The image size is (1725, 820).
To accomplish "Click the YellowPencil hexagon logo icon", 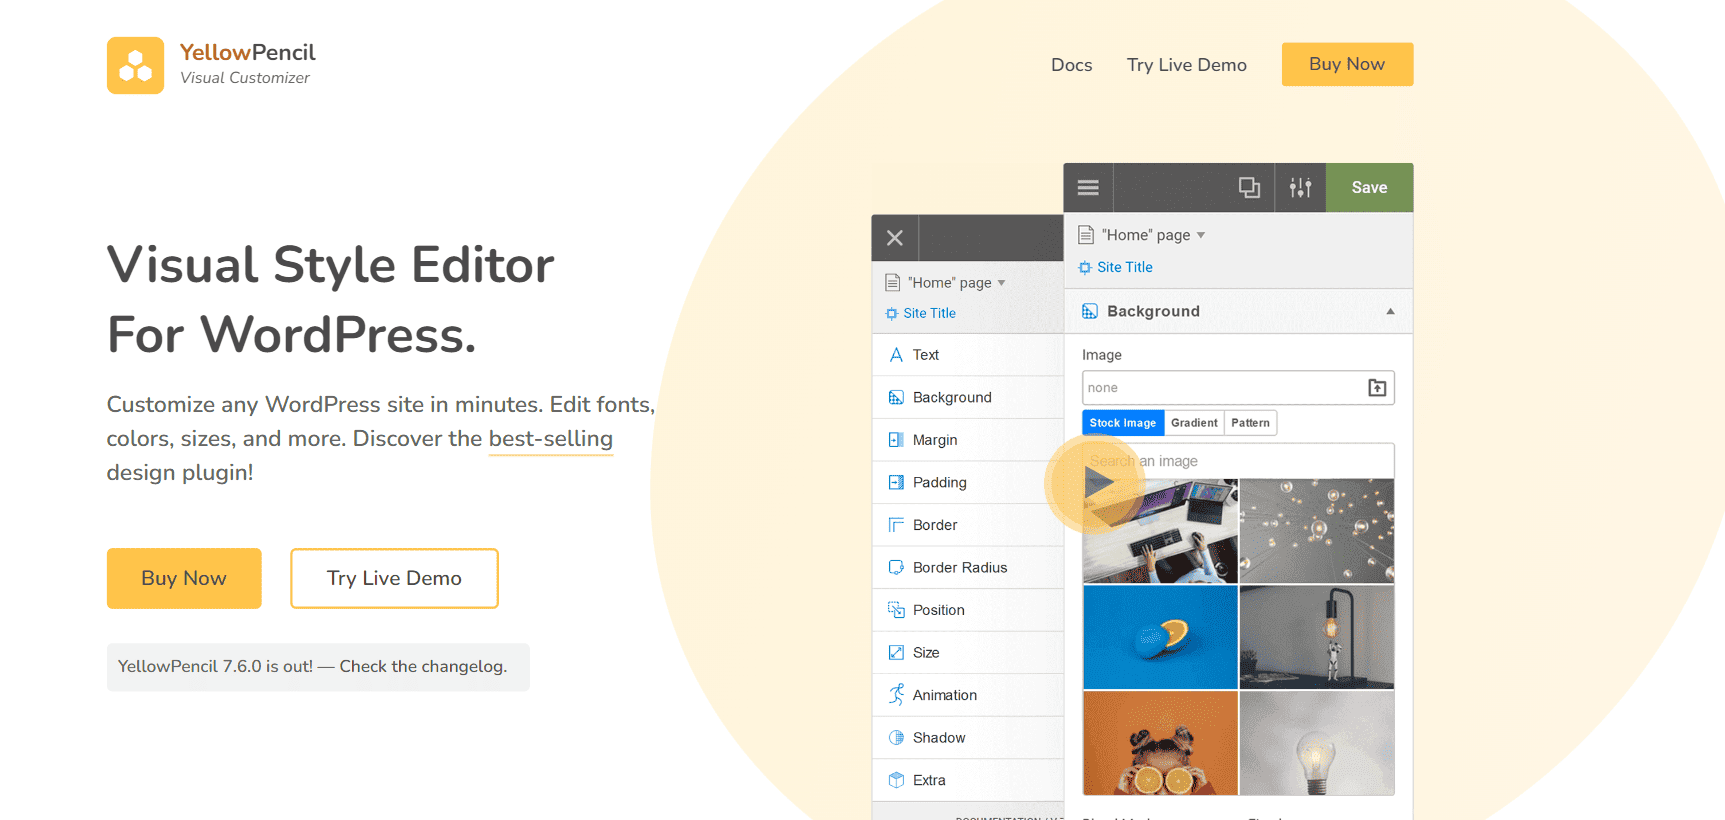I will (135, 65).
